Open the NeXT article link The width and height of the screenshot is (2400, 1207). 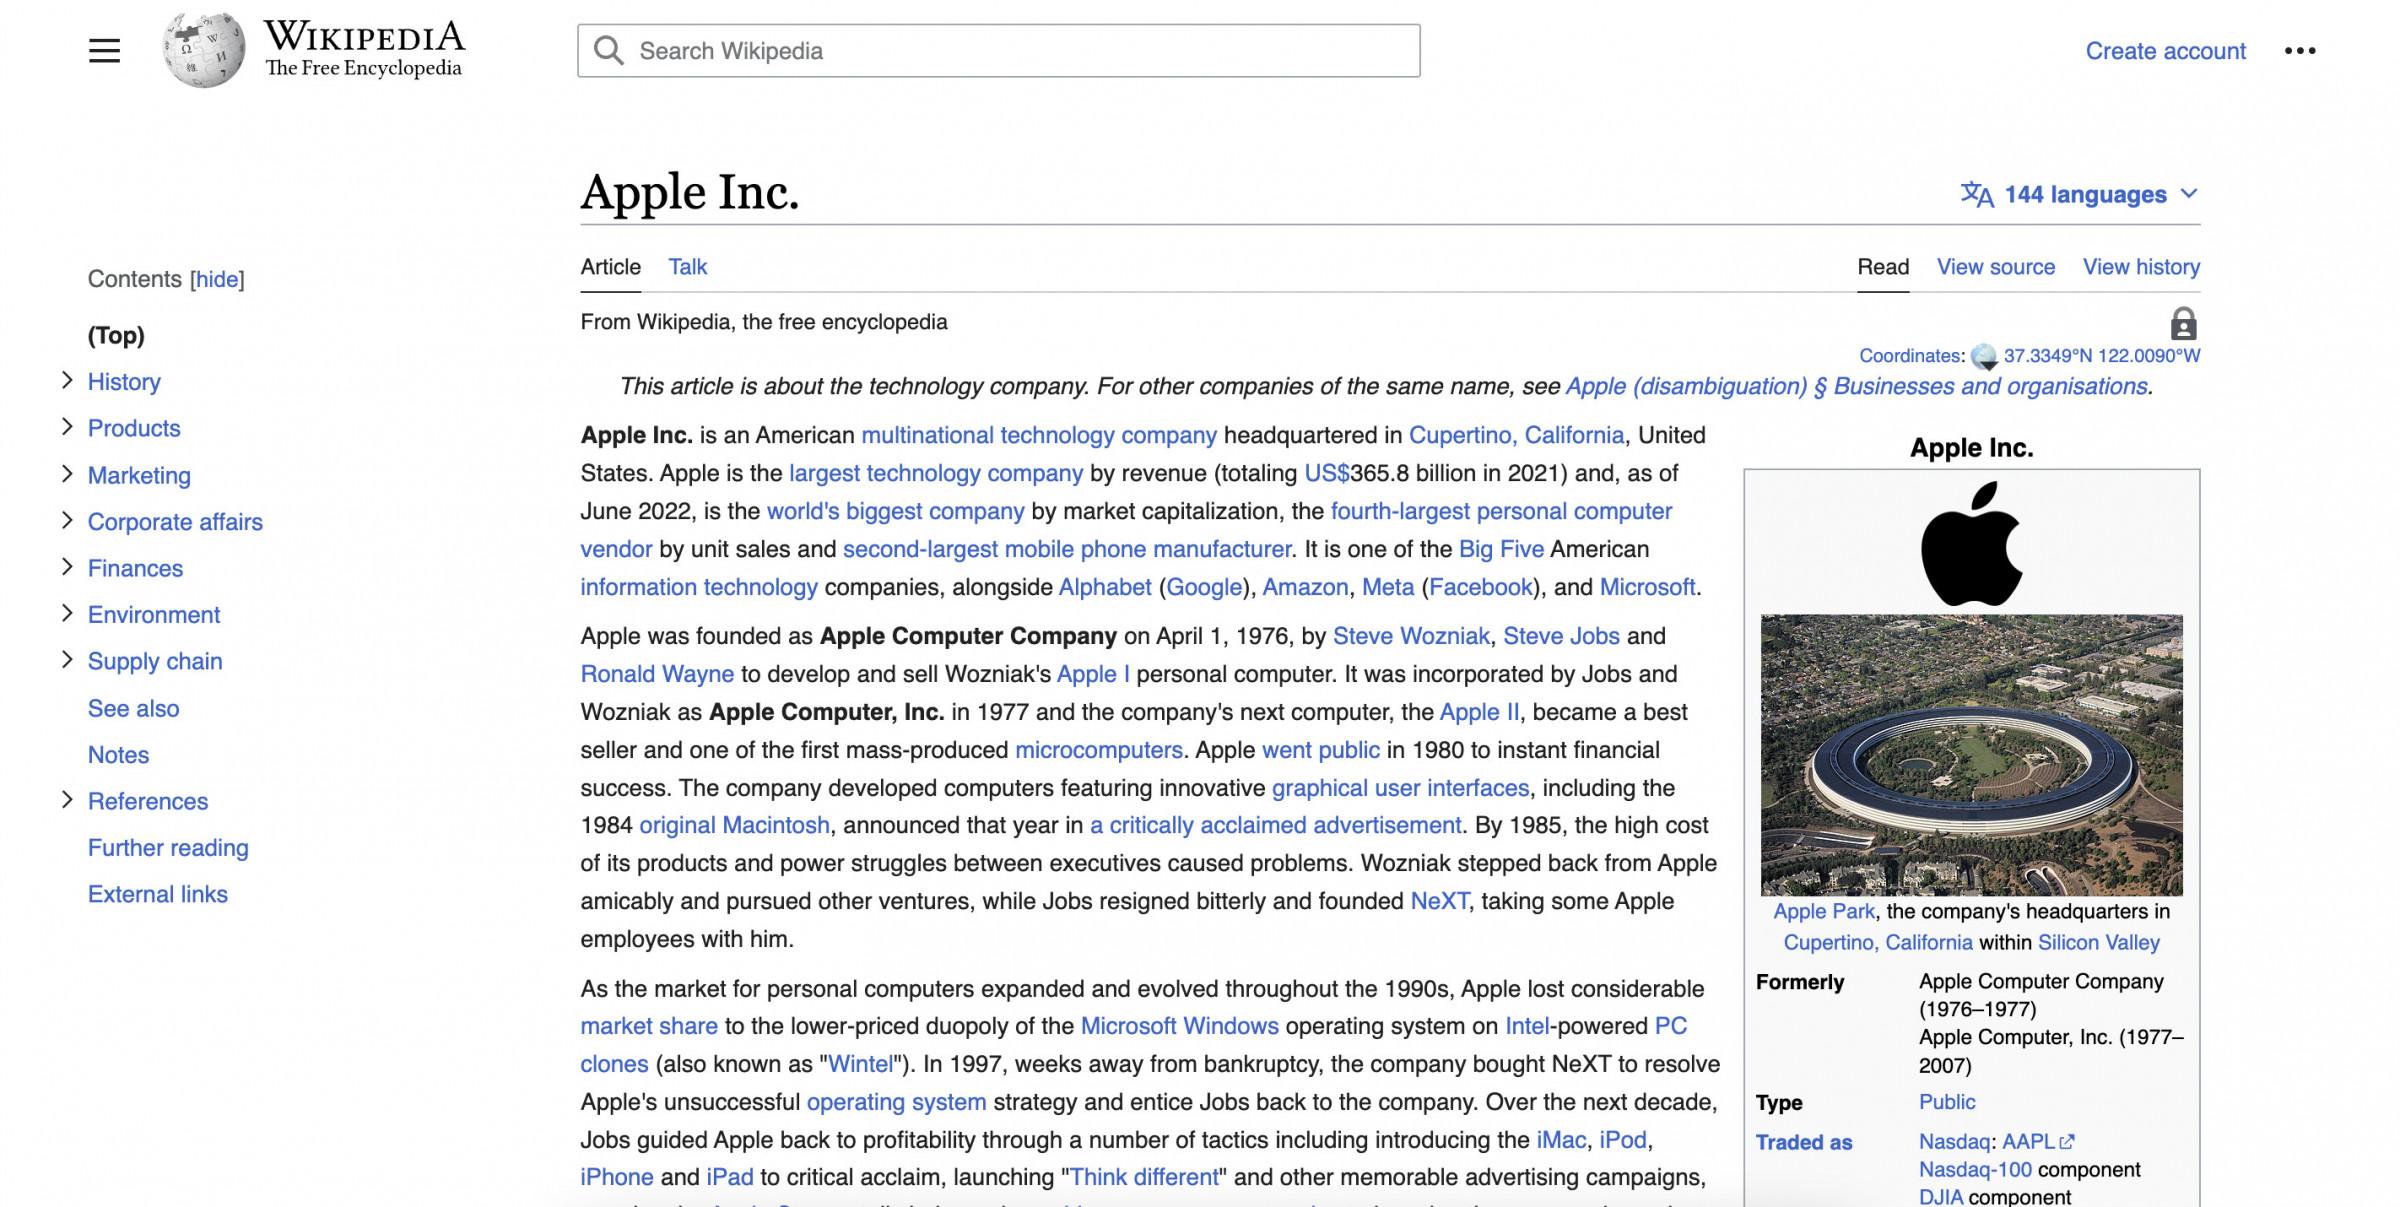[1440, 901]
